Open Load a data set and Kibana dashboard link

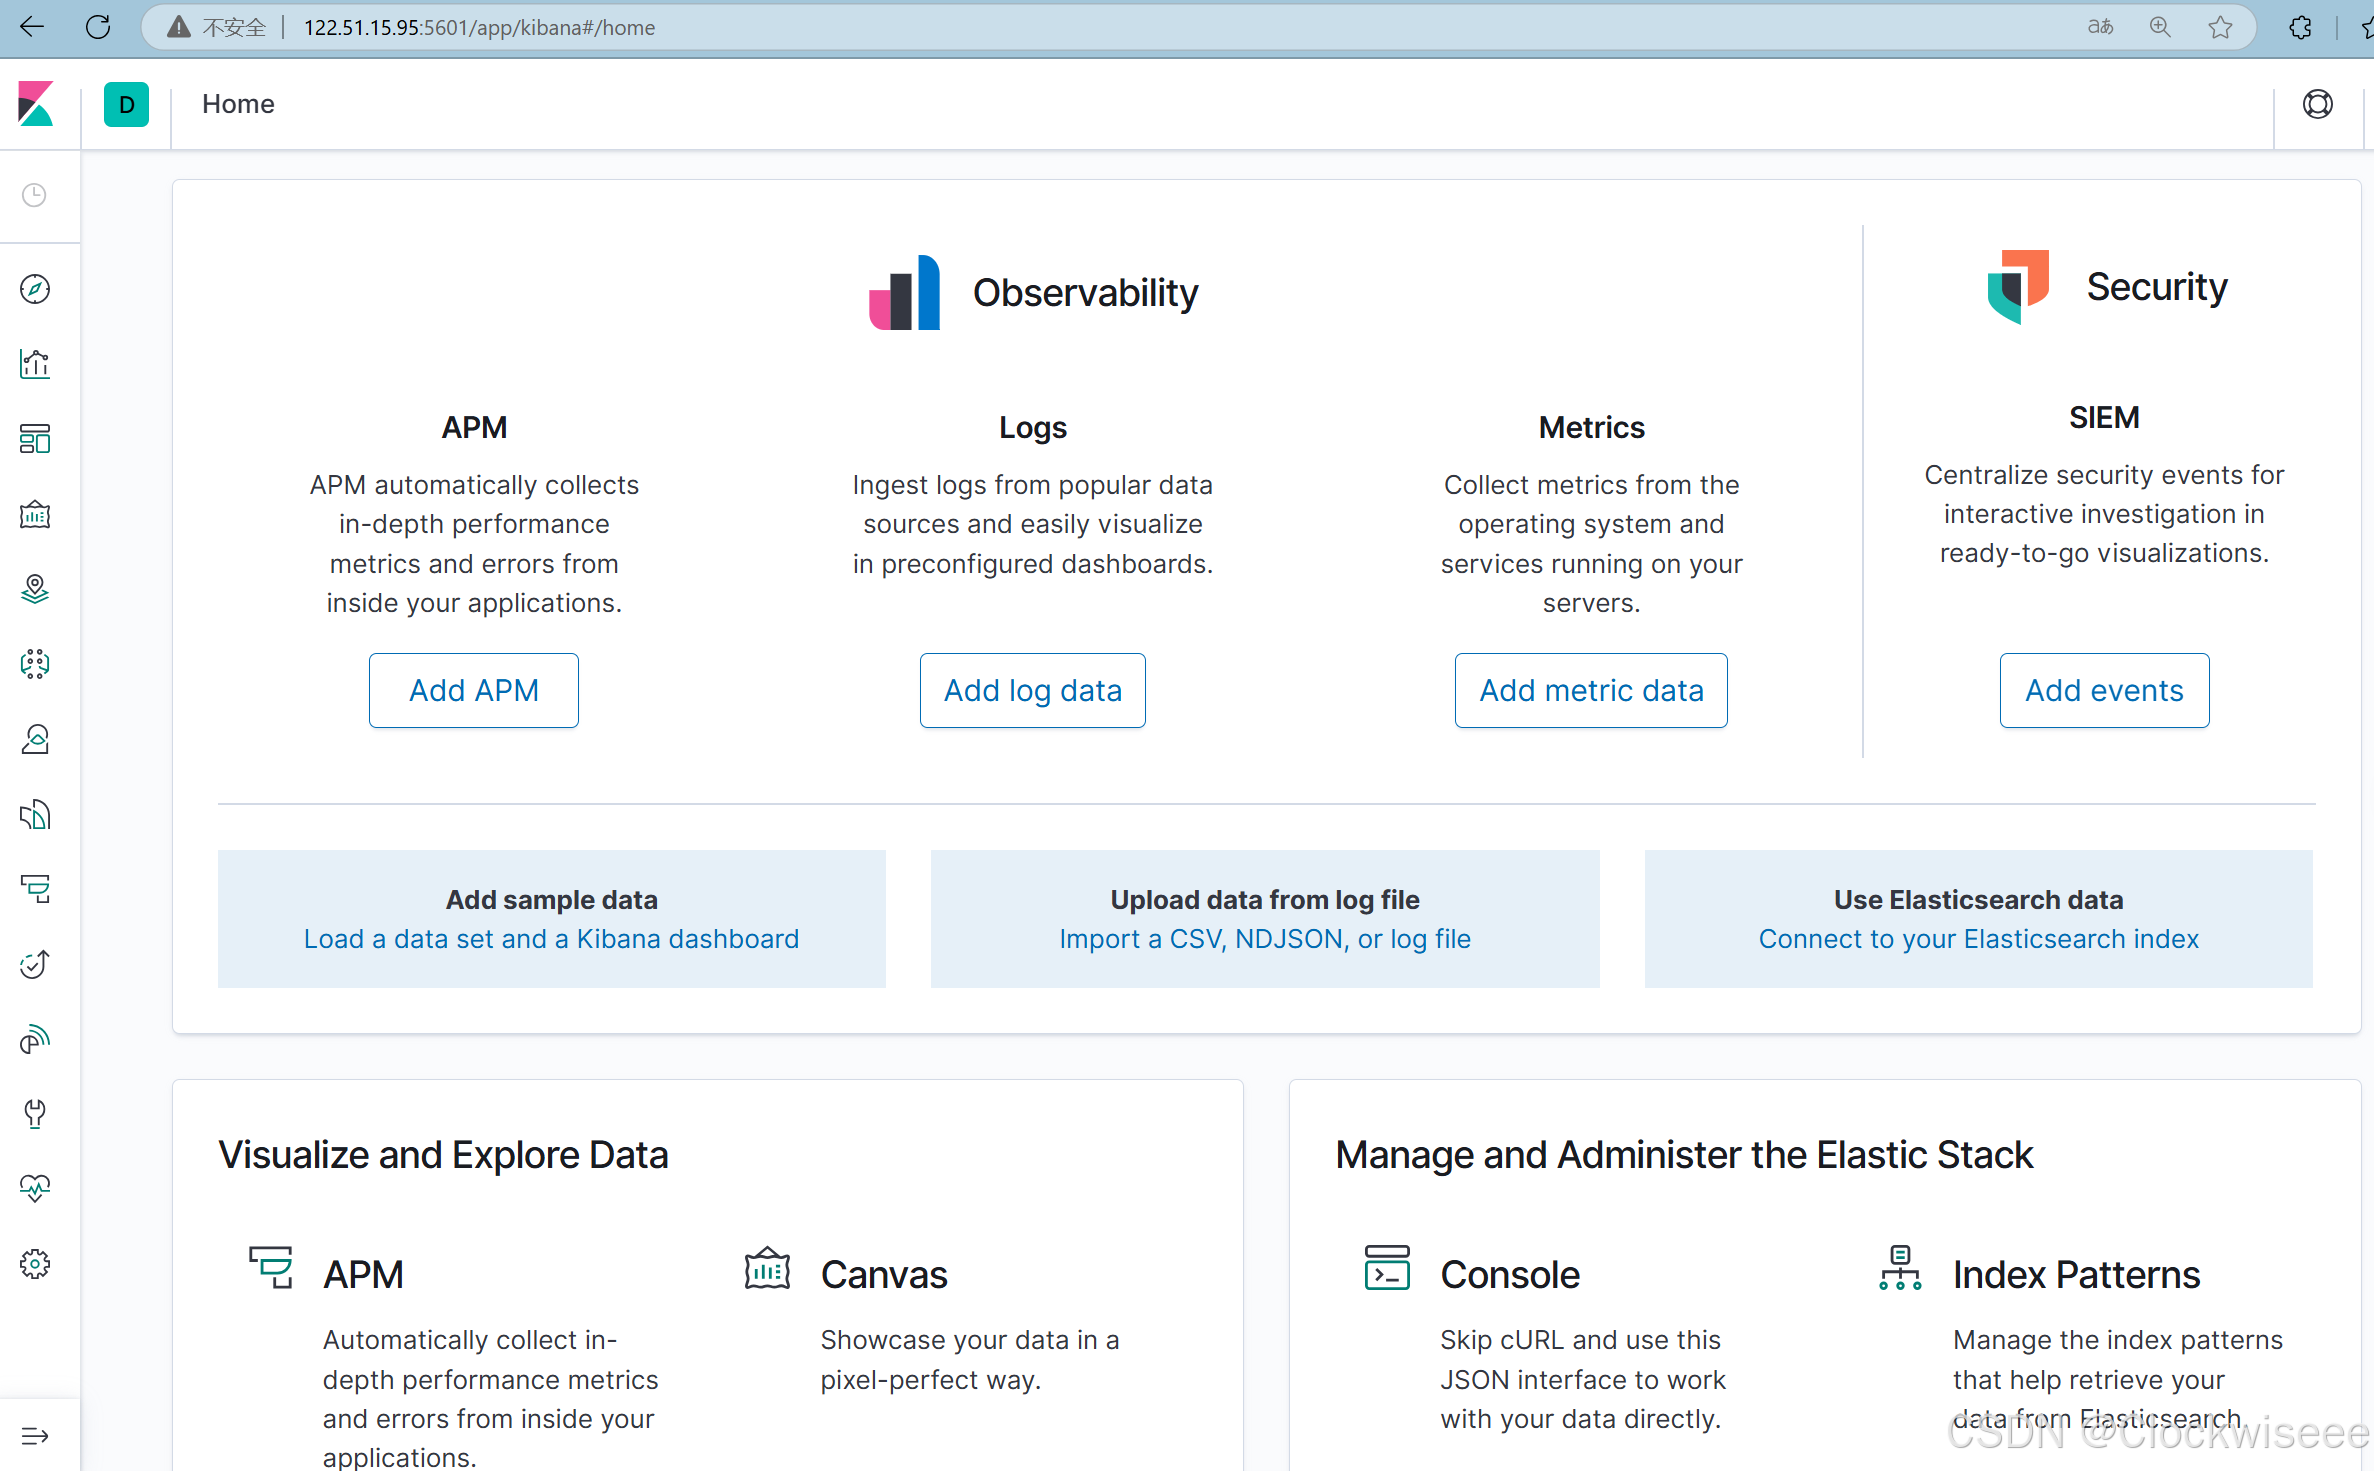[552, 939]
